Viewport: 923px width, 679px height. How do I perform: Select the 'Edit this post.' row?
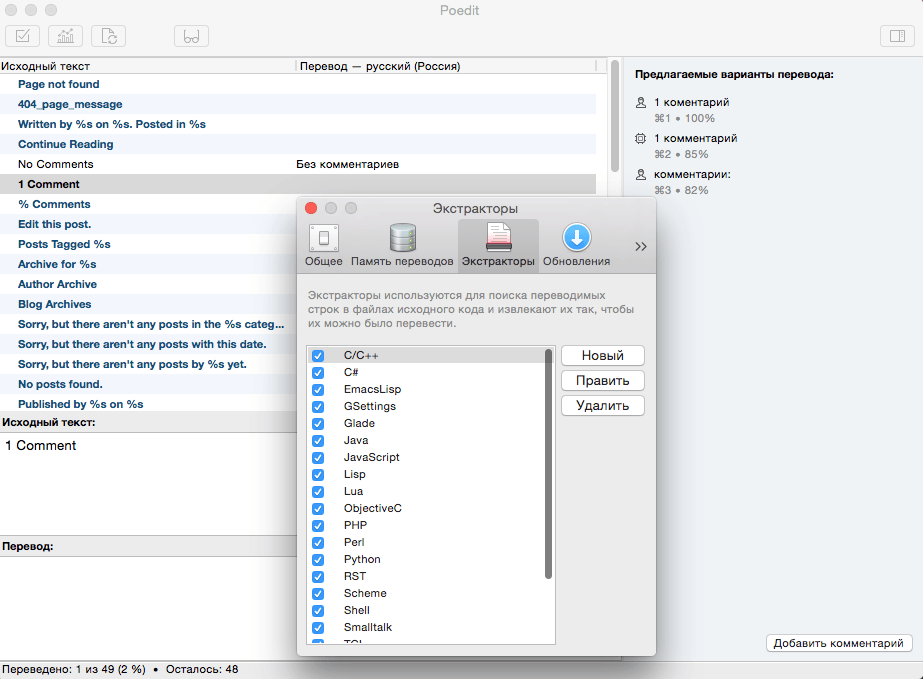tap(148, 224)
